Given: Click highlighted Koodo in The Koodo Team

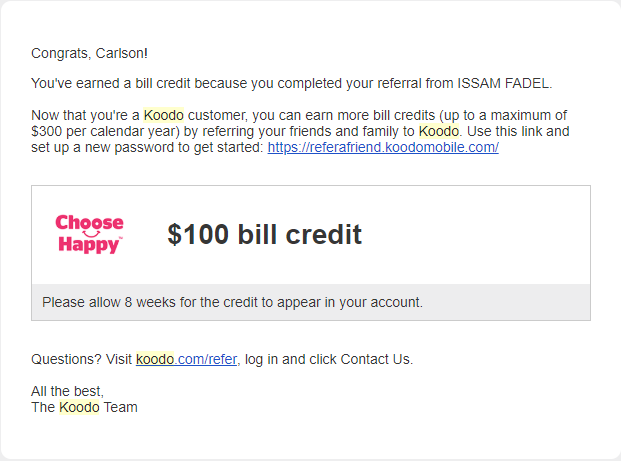Looking at the screenshot, I should (79, 407).
